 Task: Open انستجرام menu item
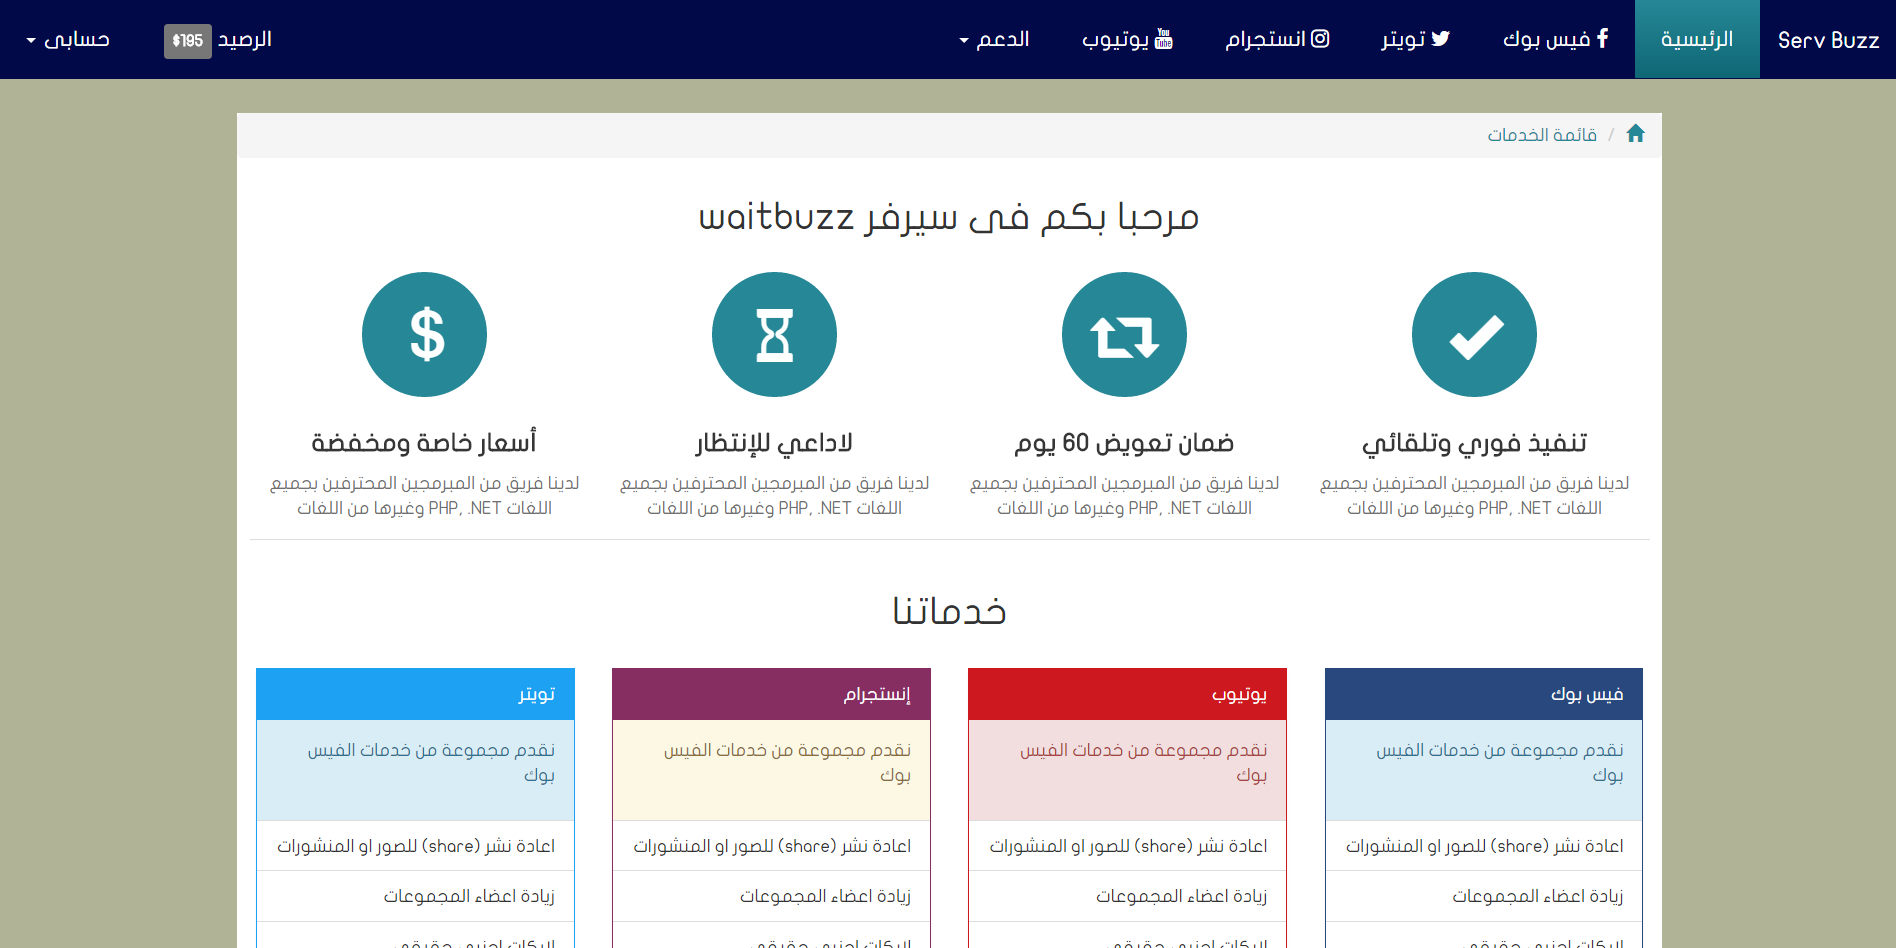click(1277, 39)
